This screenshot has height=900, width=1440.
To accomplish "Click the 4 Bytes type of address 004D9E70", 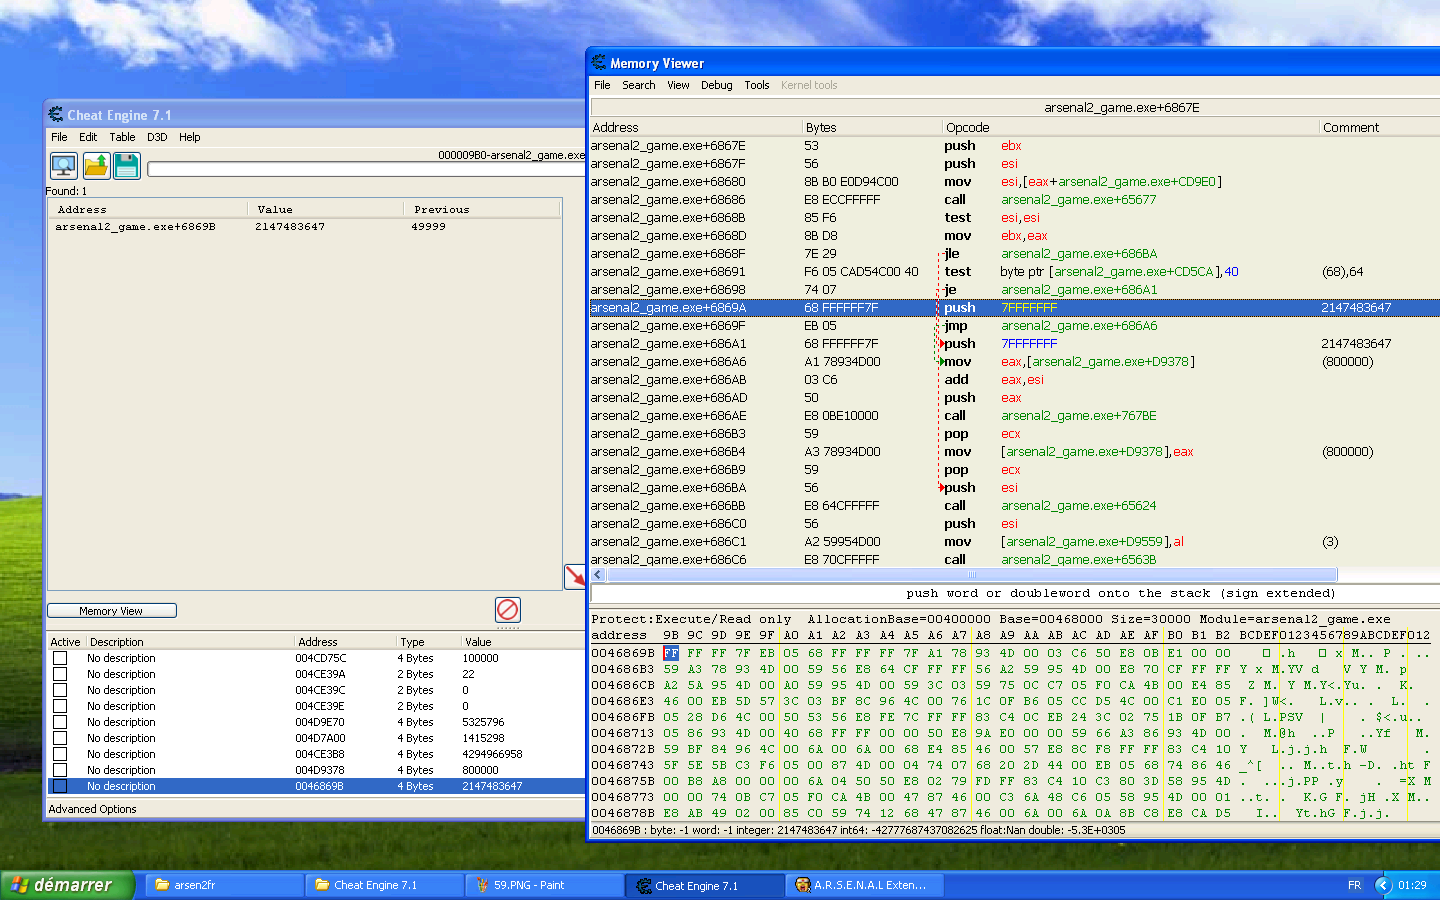I will [415, 722].
